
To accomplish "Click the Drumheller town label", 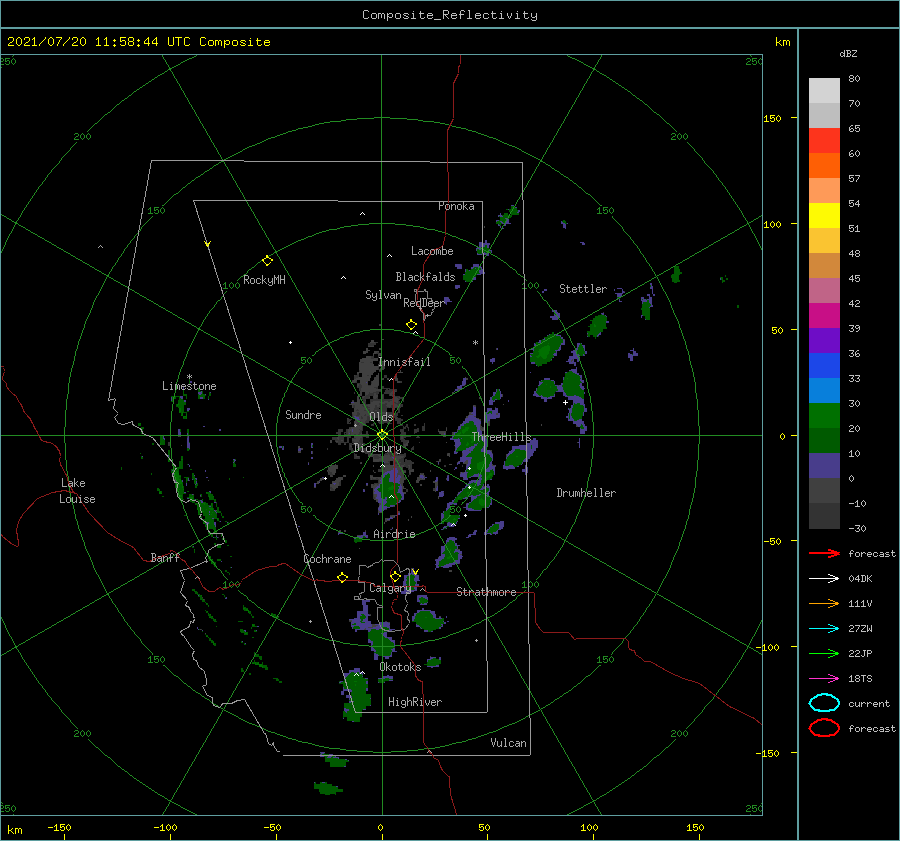I will (586, 493).
